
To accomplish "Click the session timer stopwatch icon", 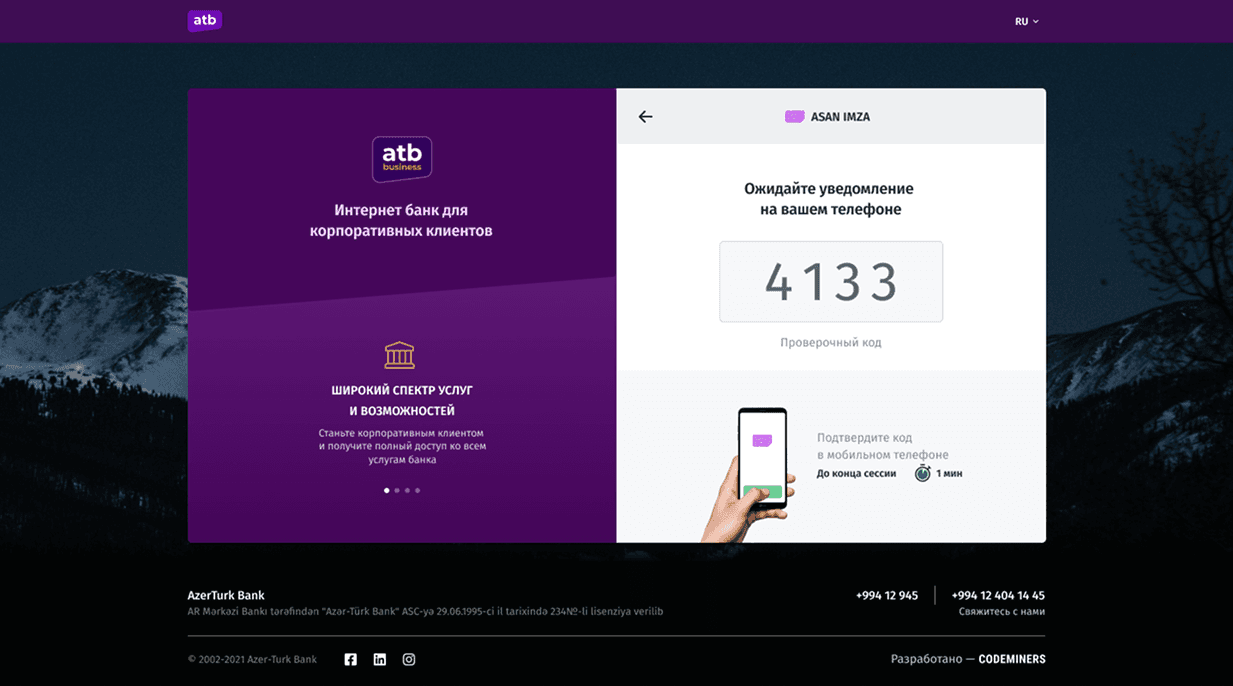I will pyautogui.click(x=922, y=473).
